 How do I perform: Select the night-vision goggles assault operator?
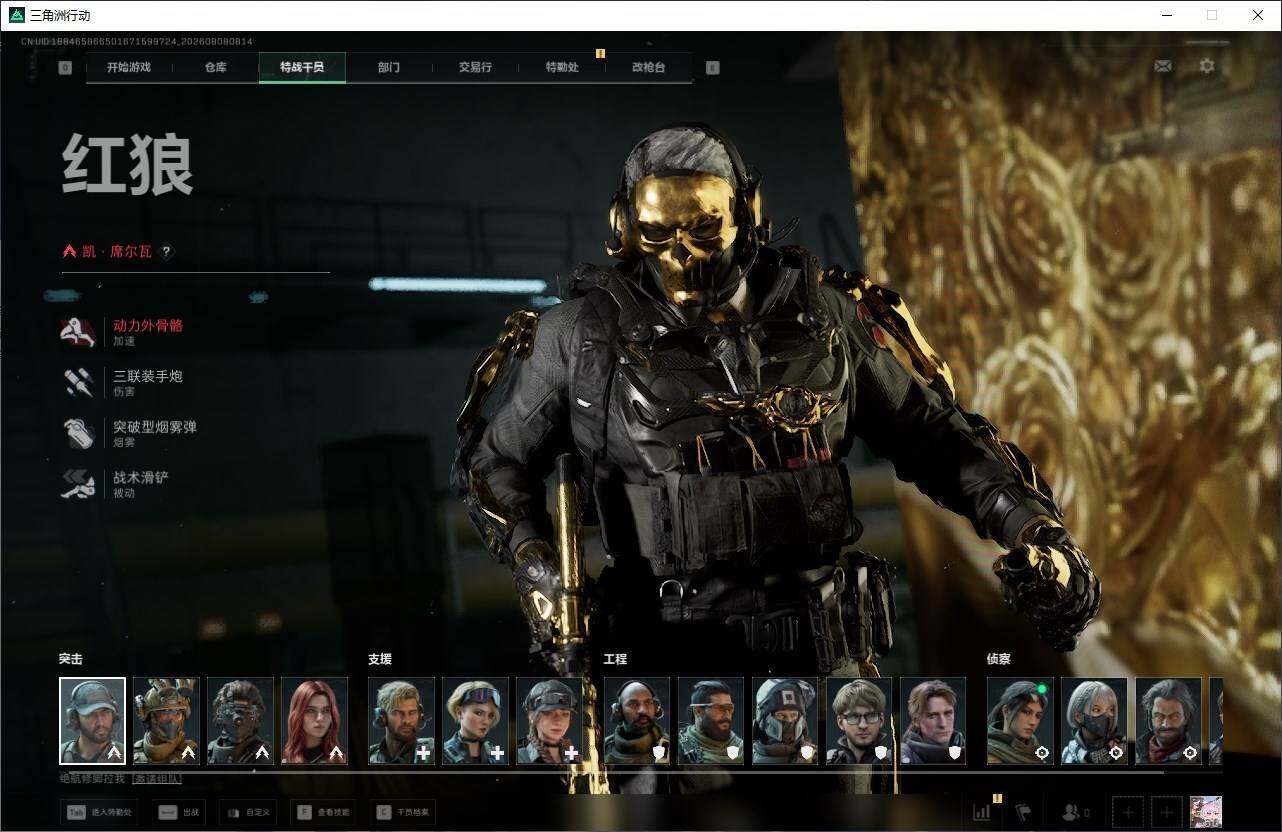point(240,721)
